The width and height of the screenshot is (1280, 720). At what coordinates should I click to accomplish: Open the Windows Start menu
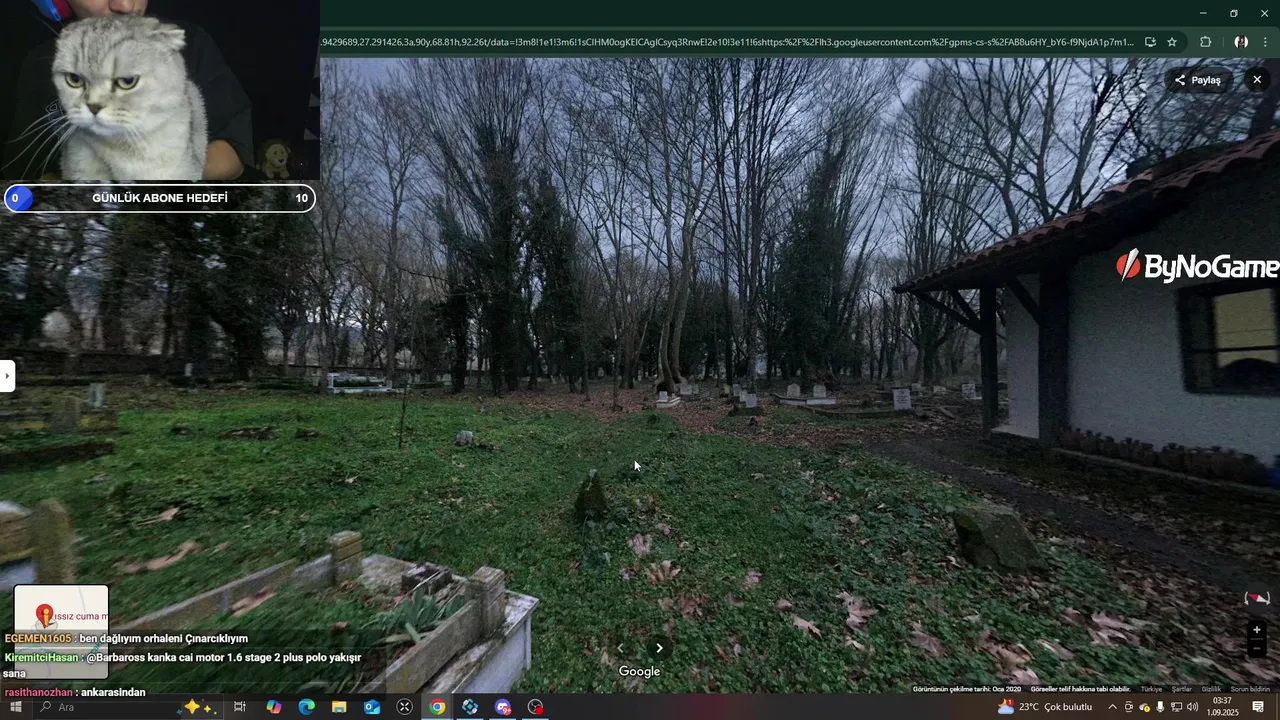(15, 707)
